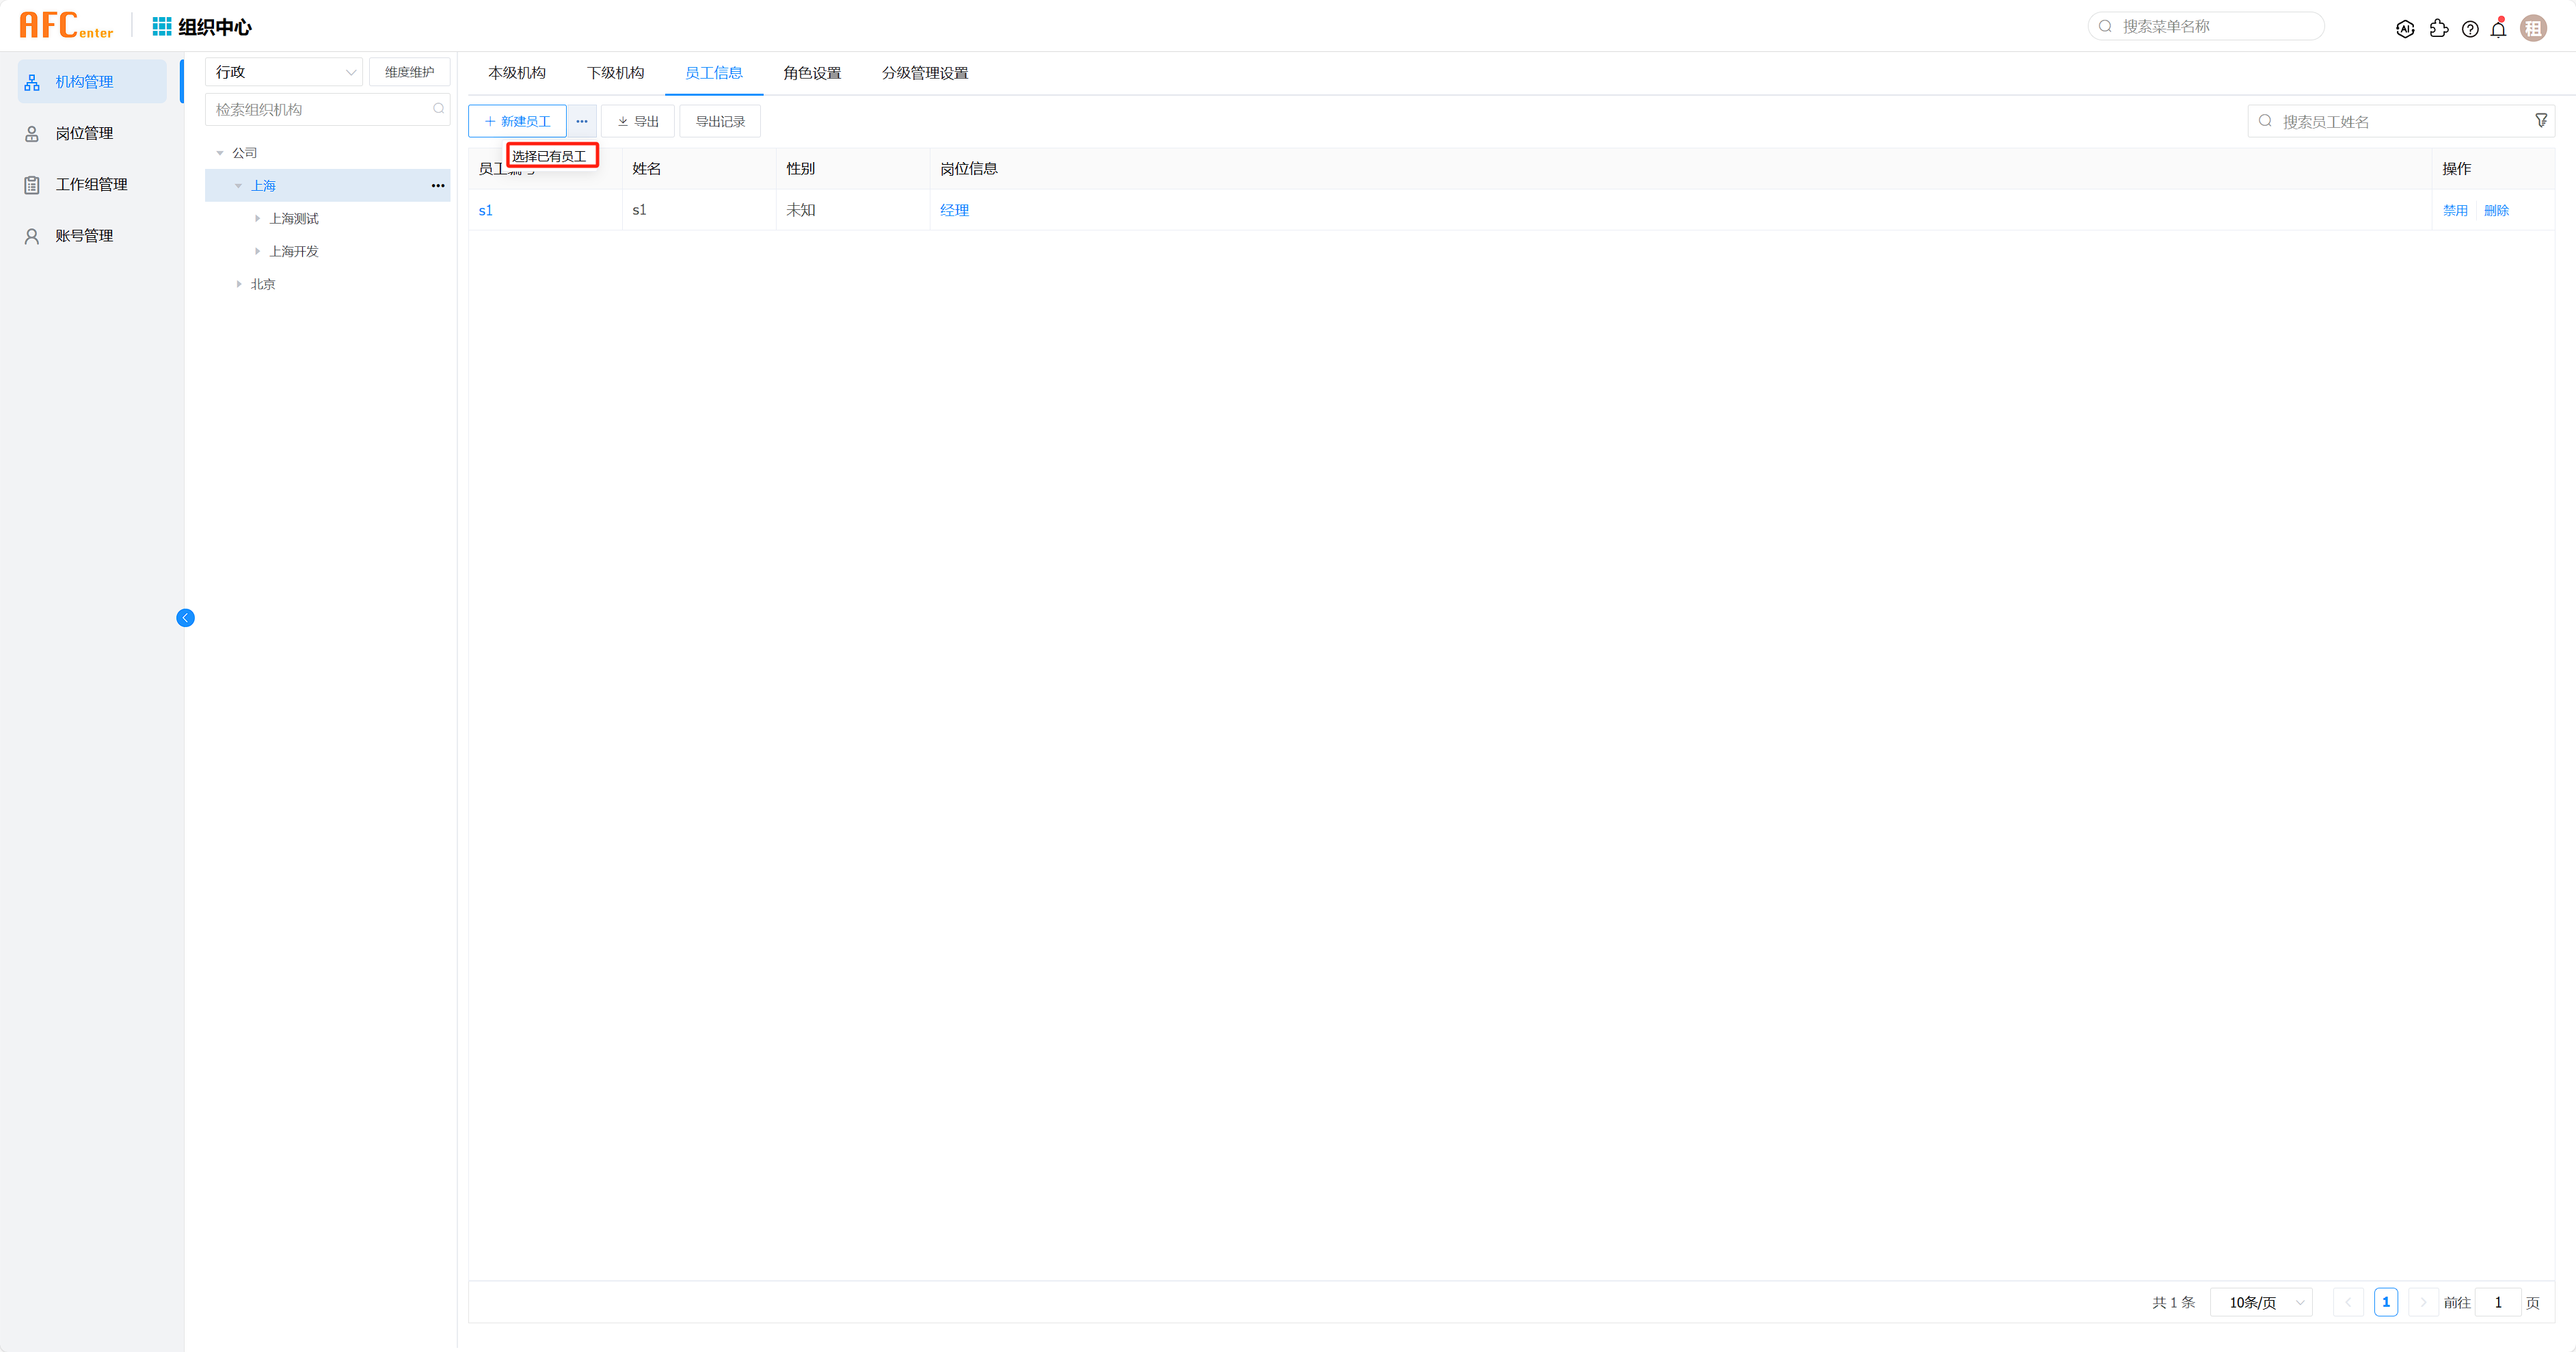Image resolution: width=2576 pixels, height=1352 pixels.
Task: Open the help question-mark icon
Action: 2470,29
